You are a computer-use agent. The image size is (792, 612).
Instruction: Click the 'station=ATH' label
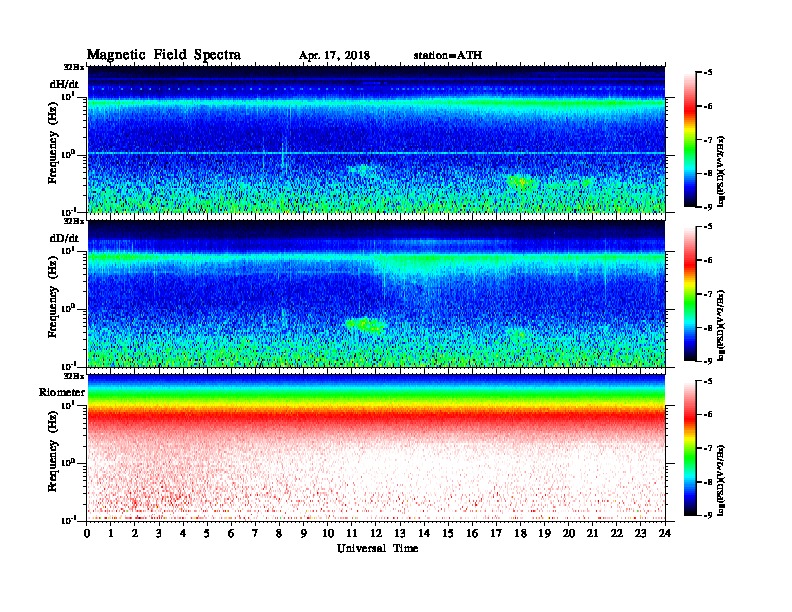(448, 55)
